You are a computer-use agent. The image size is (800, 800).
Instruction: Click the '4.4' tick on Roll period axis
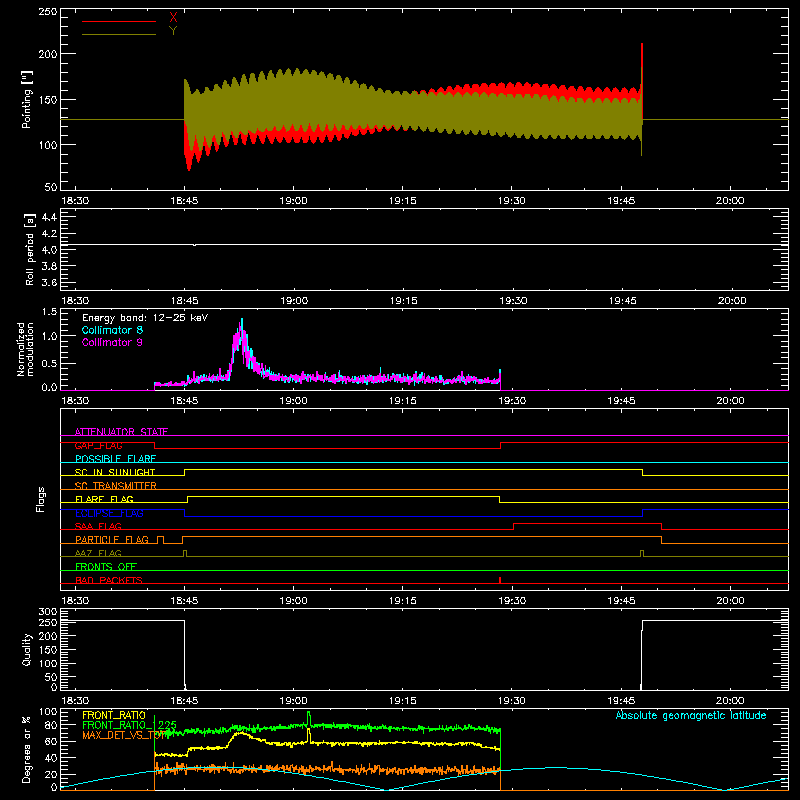(49, 217)
